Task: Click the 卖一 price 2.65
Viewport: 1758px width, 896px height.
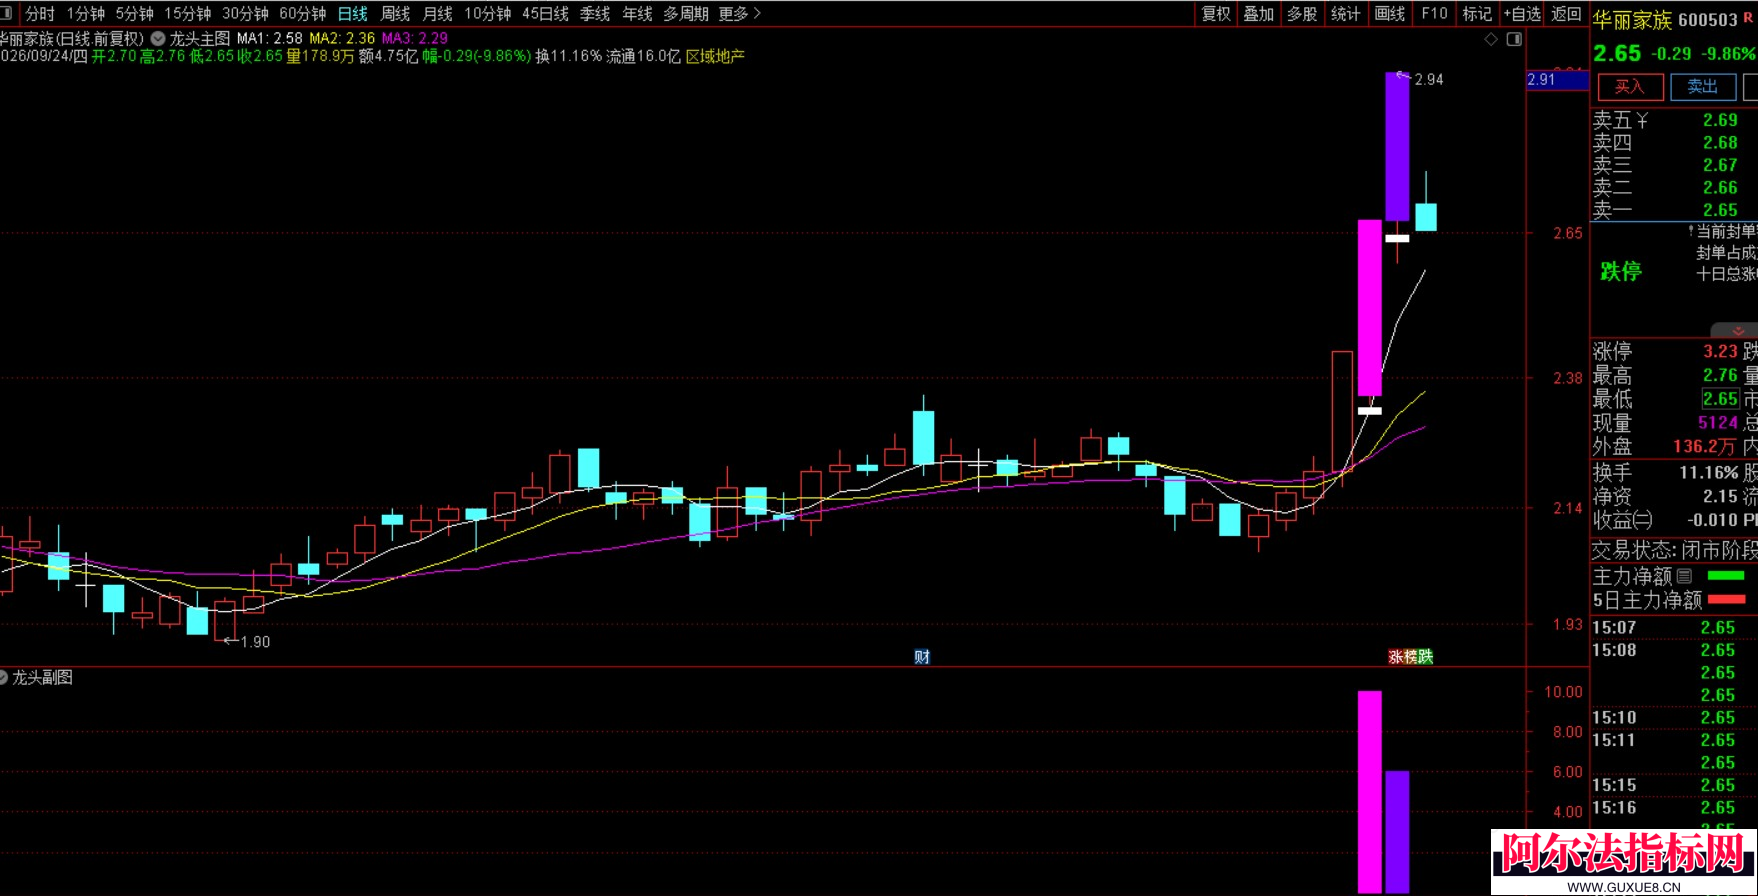Action: [1720, 210]
